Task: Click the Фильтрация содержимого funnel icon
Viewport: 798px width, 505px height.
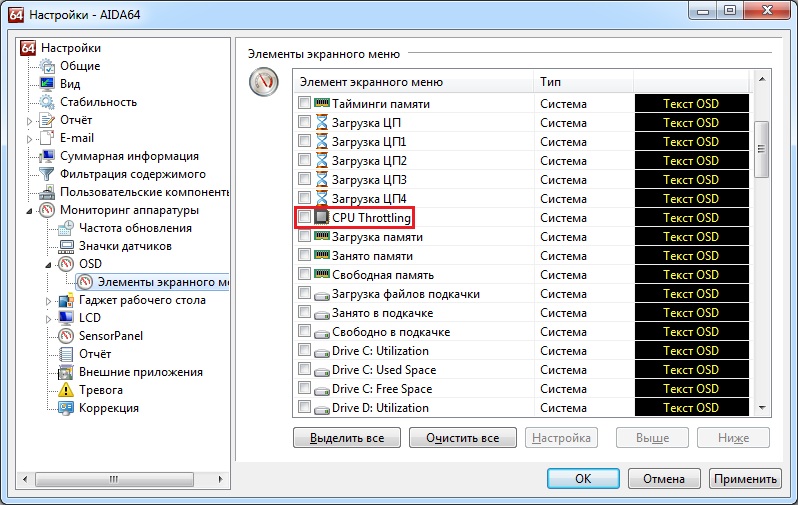Action: 47,174
